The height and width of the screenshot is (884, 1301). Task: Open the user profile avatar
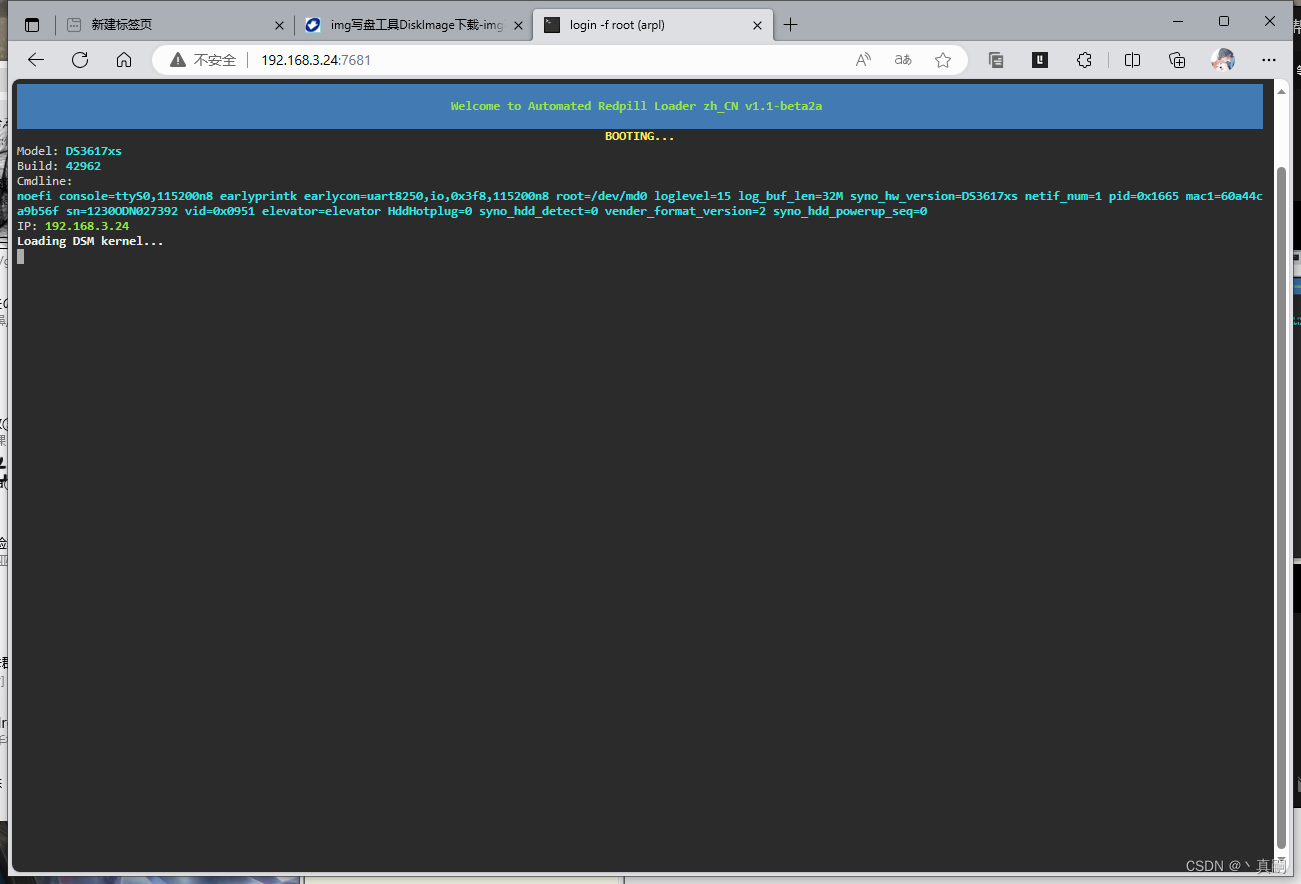click(x=1222, y=60)
